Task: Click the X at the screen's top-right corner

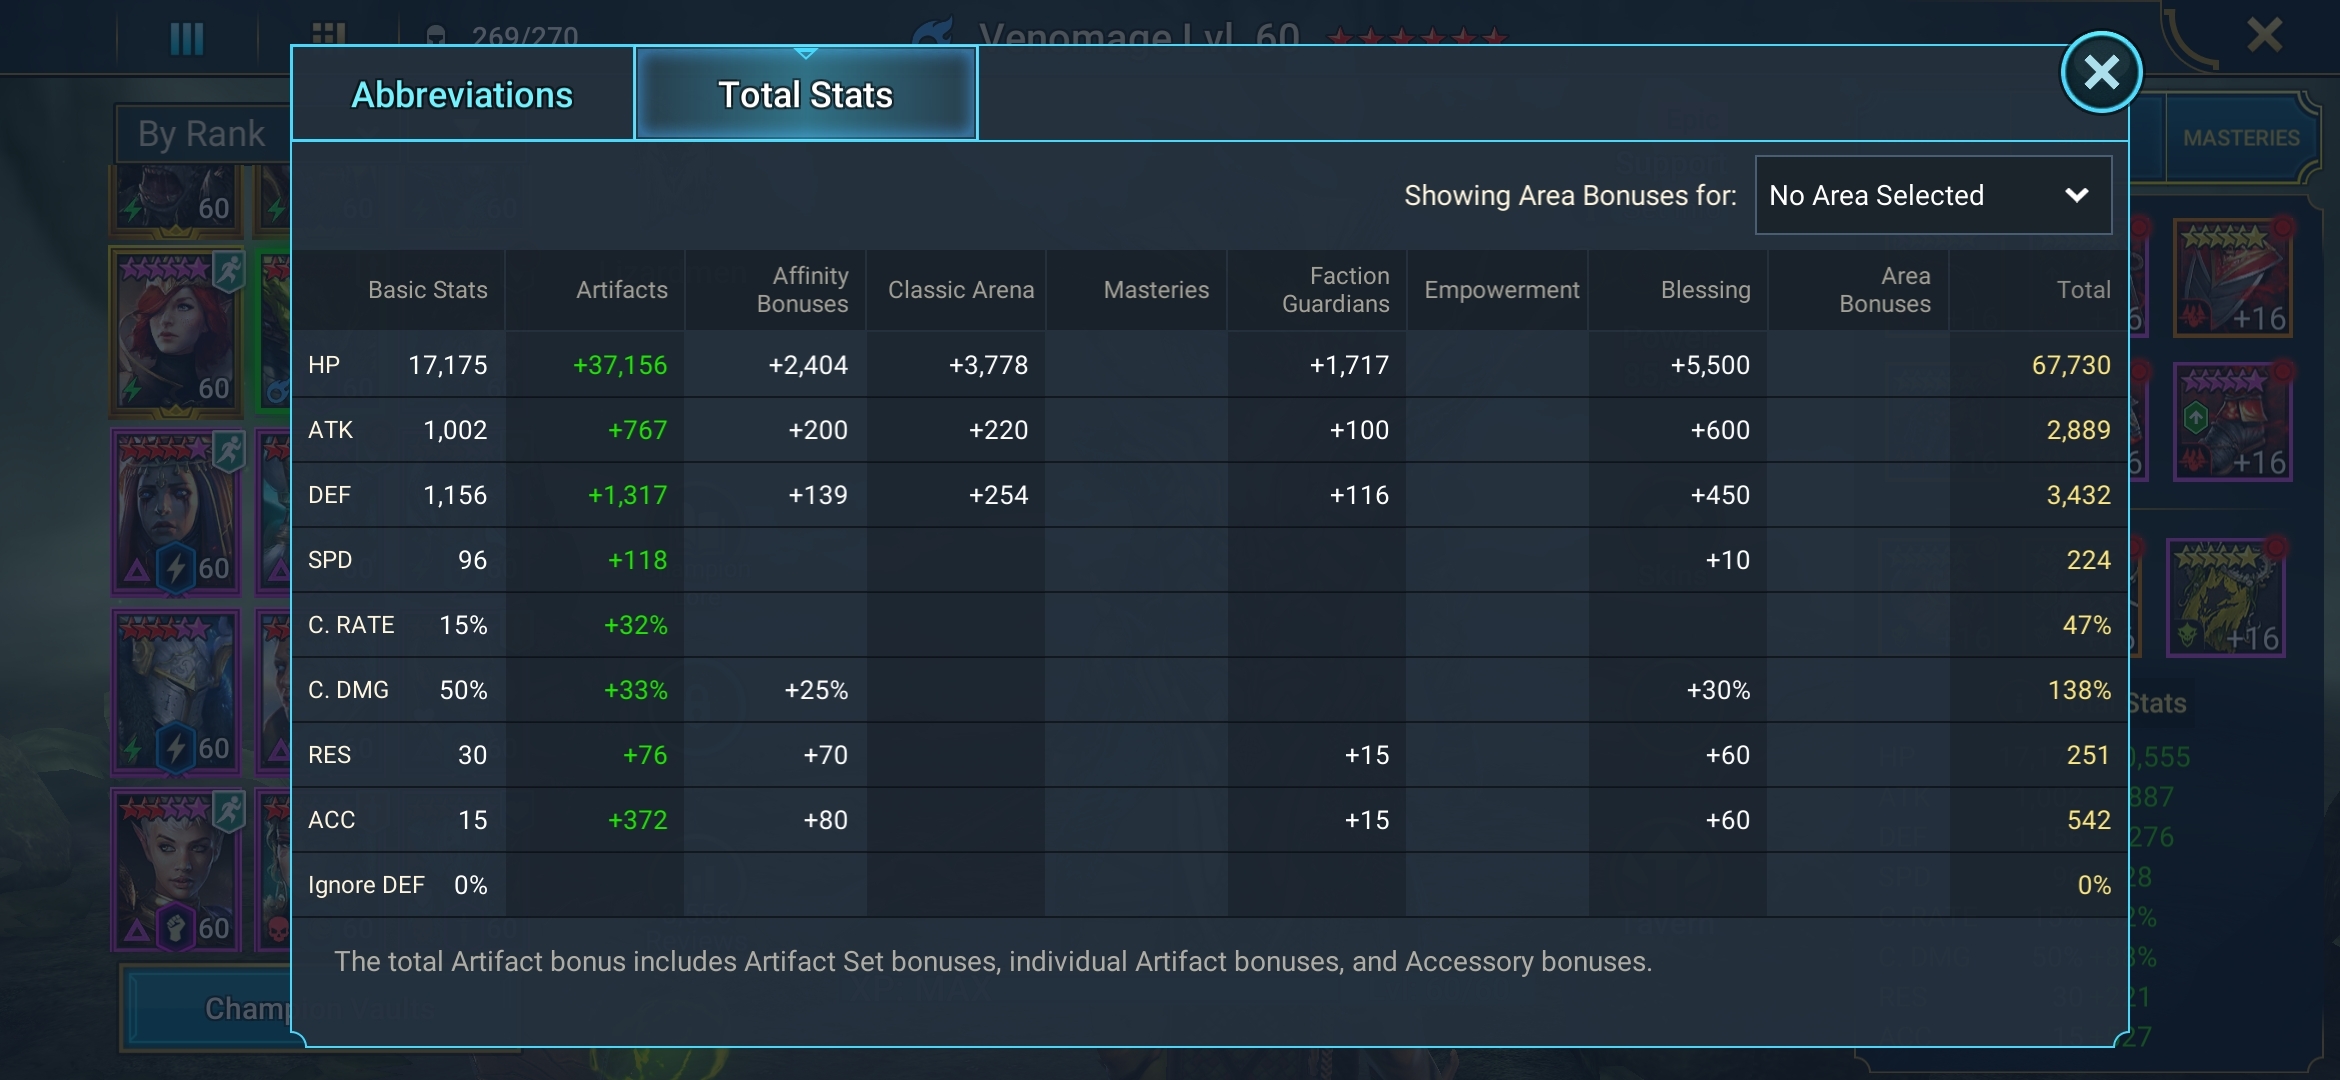Action: [2264, 35]
